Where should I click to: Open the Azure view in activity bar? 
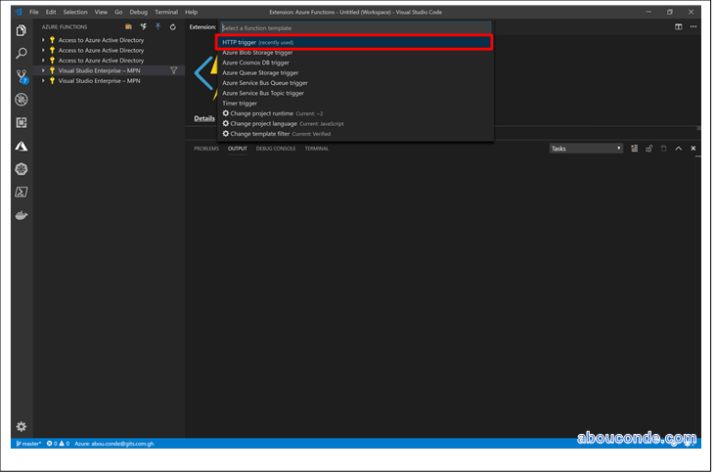click(x=21, y=146)
